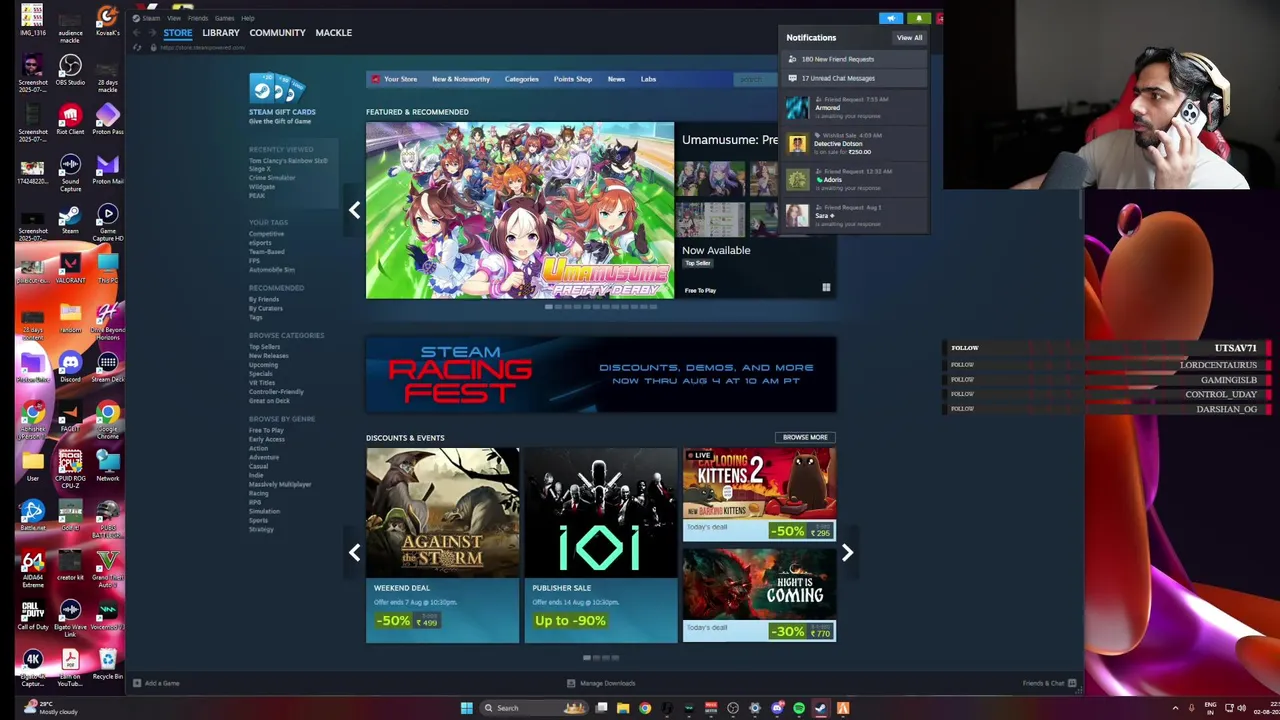Viewport: 1280px width, 720px height.
Task: Open the Games menu
Action: 224,18
